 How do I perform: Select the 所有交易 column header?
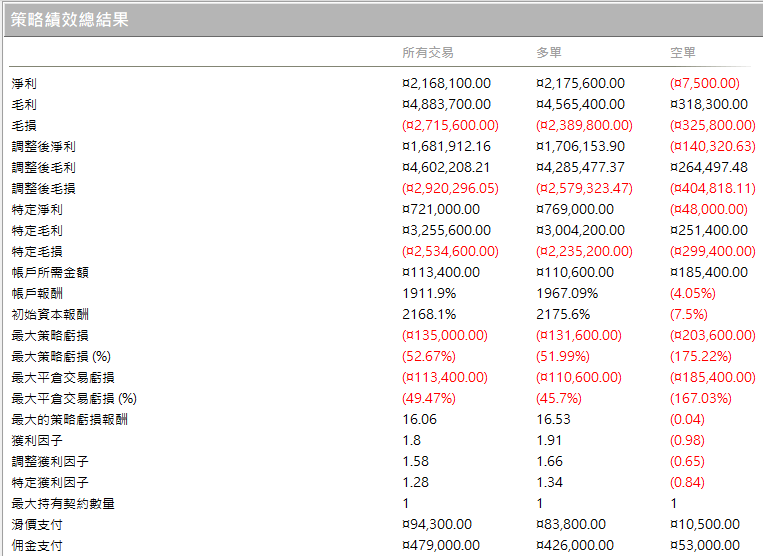tap(427, 53)
